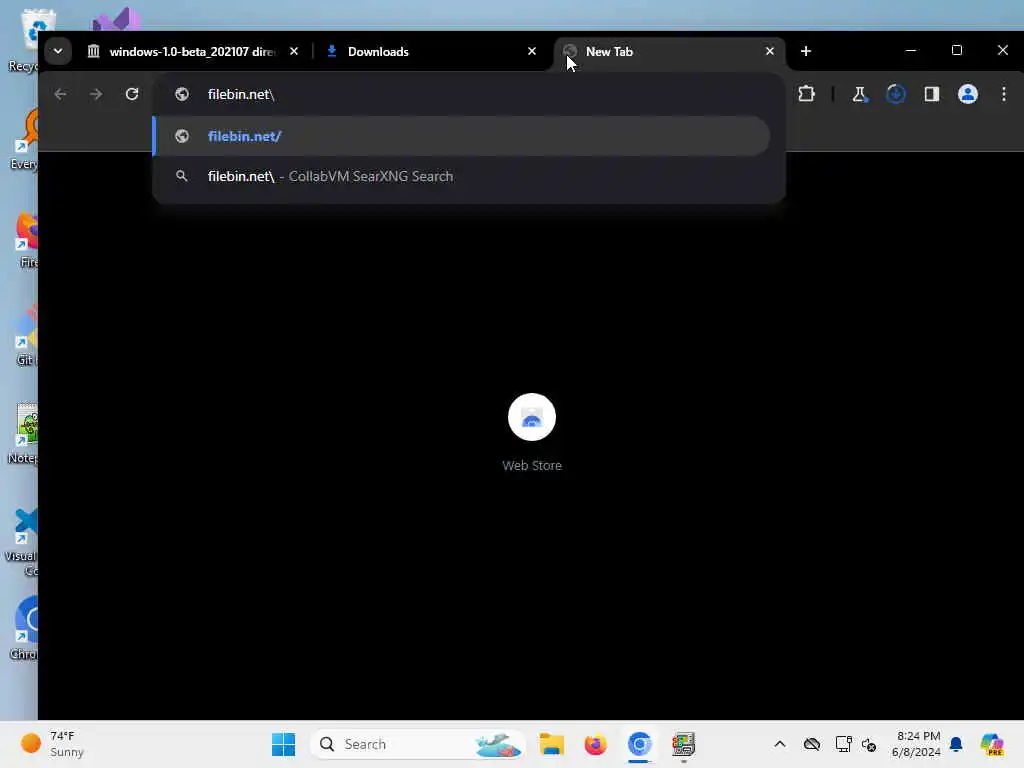The width and height of the screenshot is (1024, 768).
Task: Launch Firefox from the taskbar
Action: pos(596,744)
